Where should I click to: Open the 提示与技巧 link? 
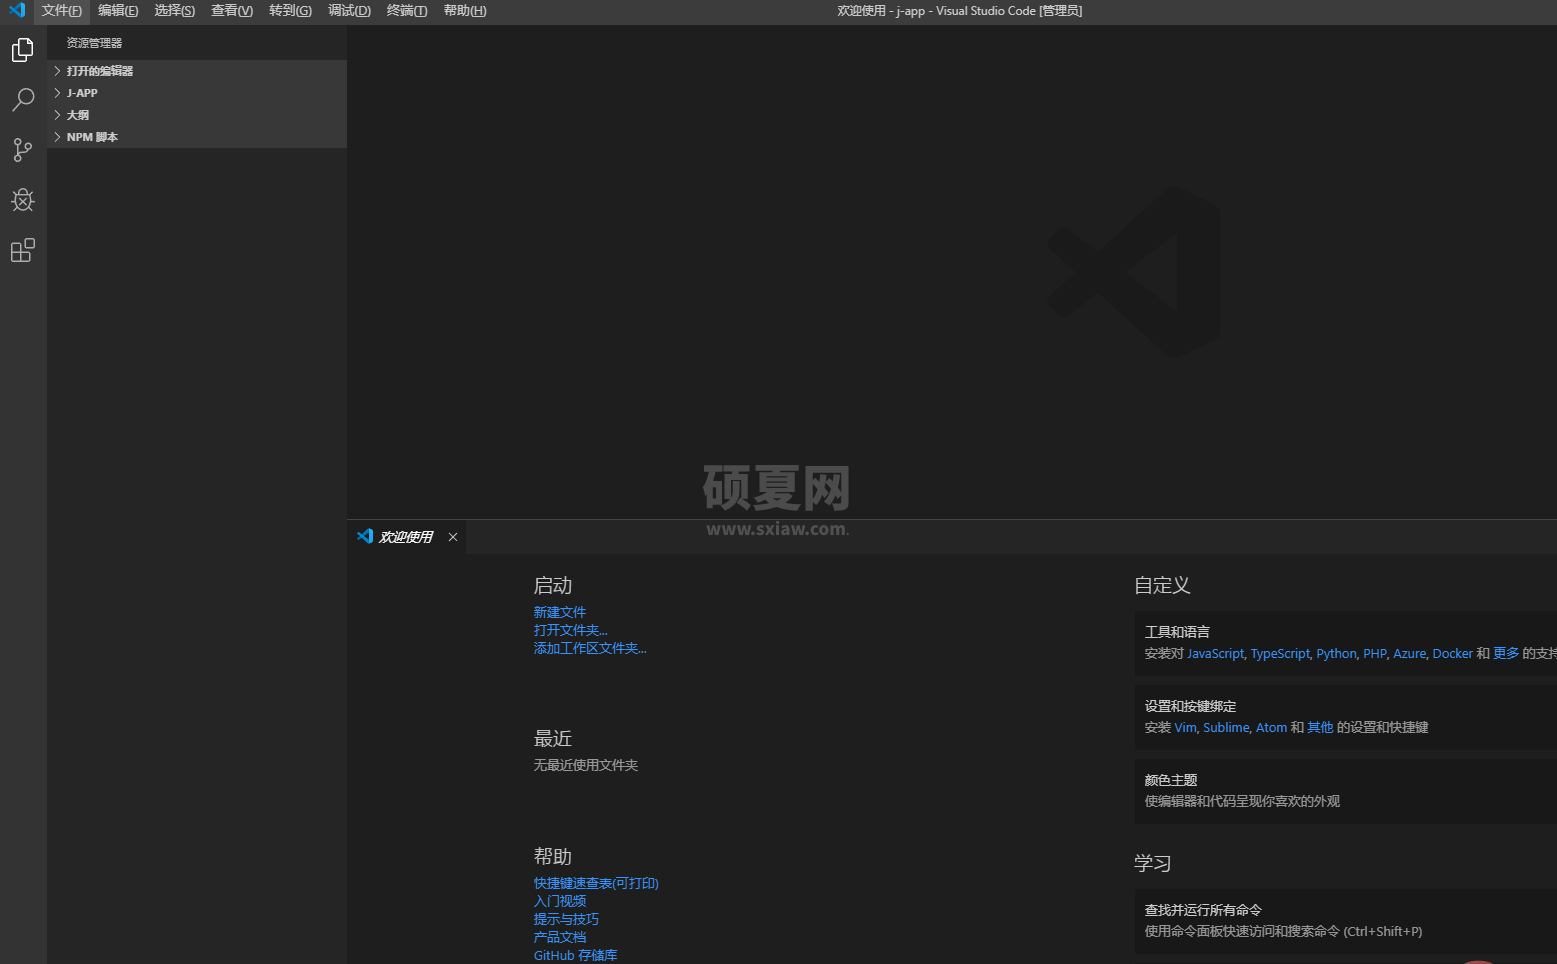[x=566, y=919]
